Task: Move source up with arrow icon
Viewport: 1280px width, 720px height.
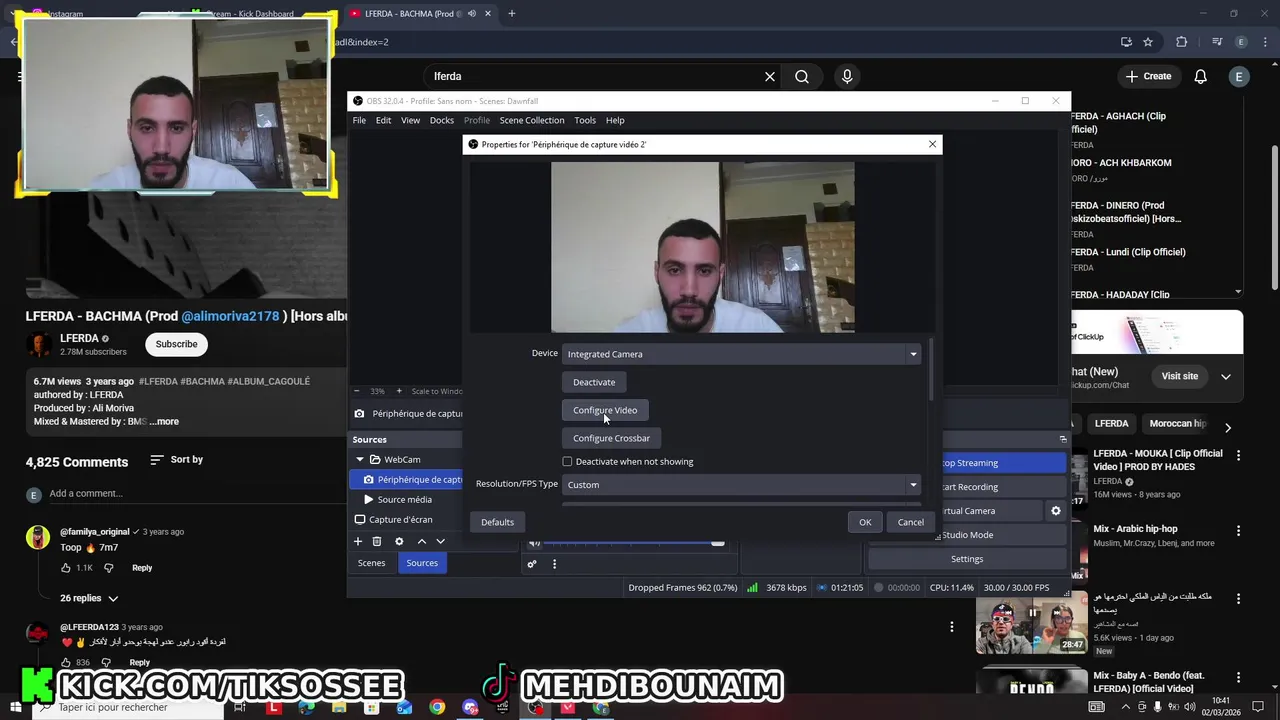Action: coord(421,541)
